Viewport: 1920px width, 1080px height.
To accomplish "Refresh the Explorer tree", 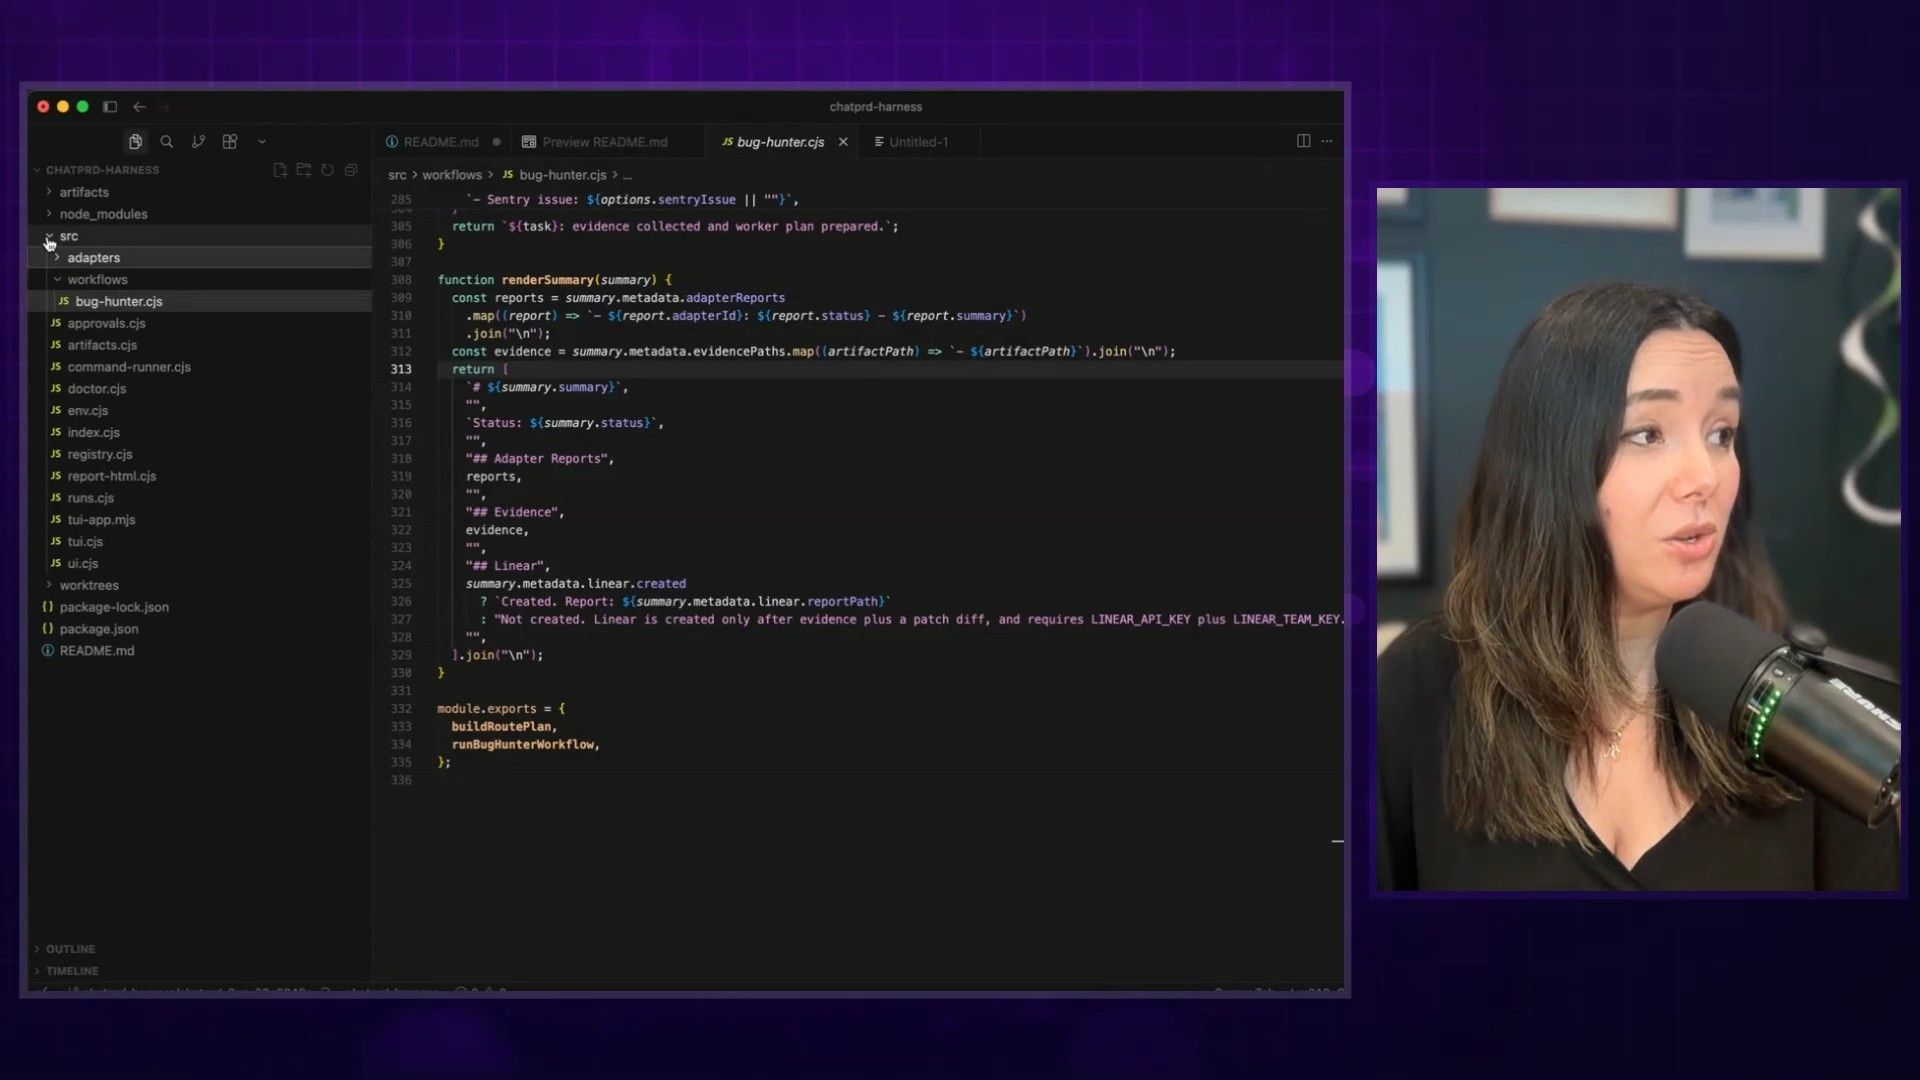I will 327,170.
